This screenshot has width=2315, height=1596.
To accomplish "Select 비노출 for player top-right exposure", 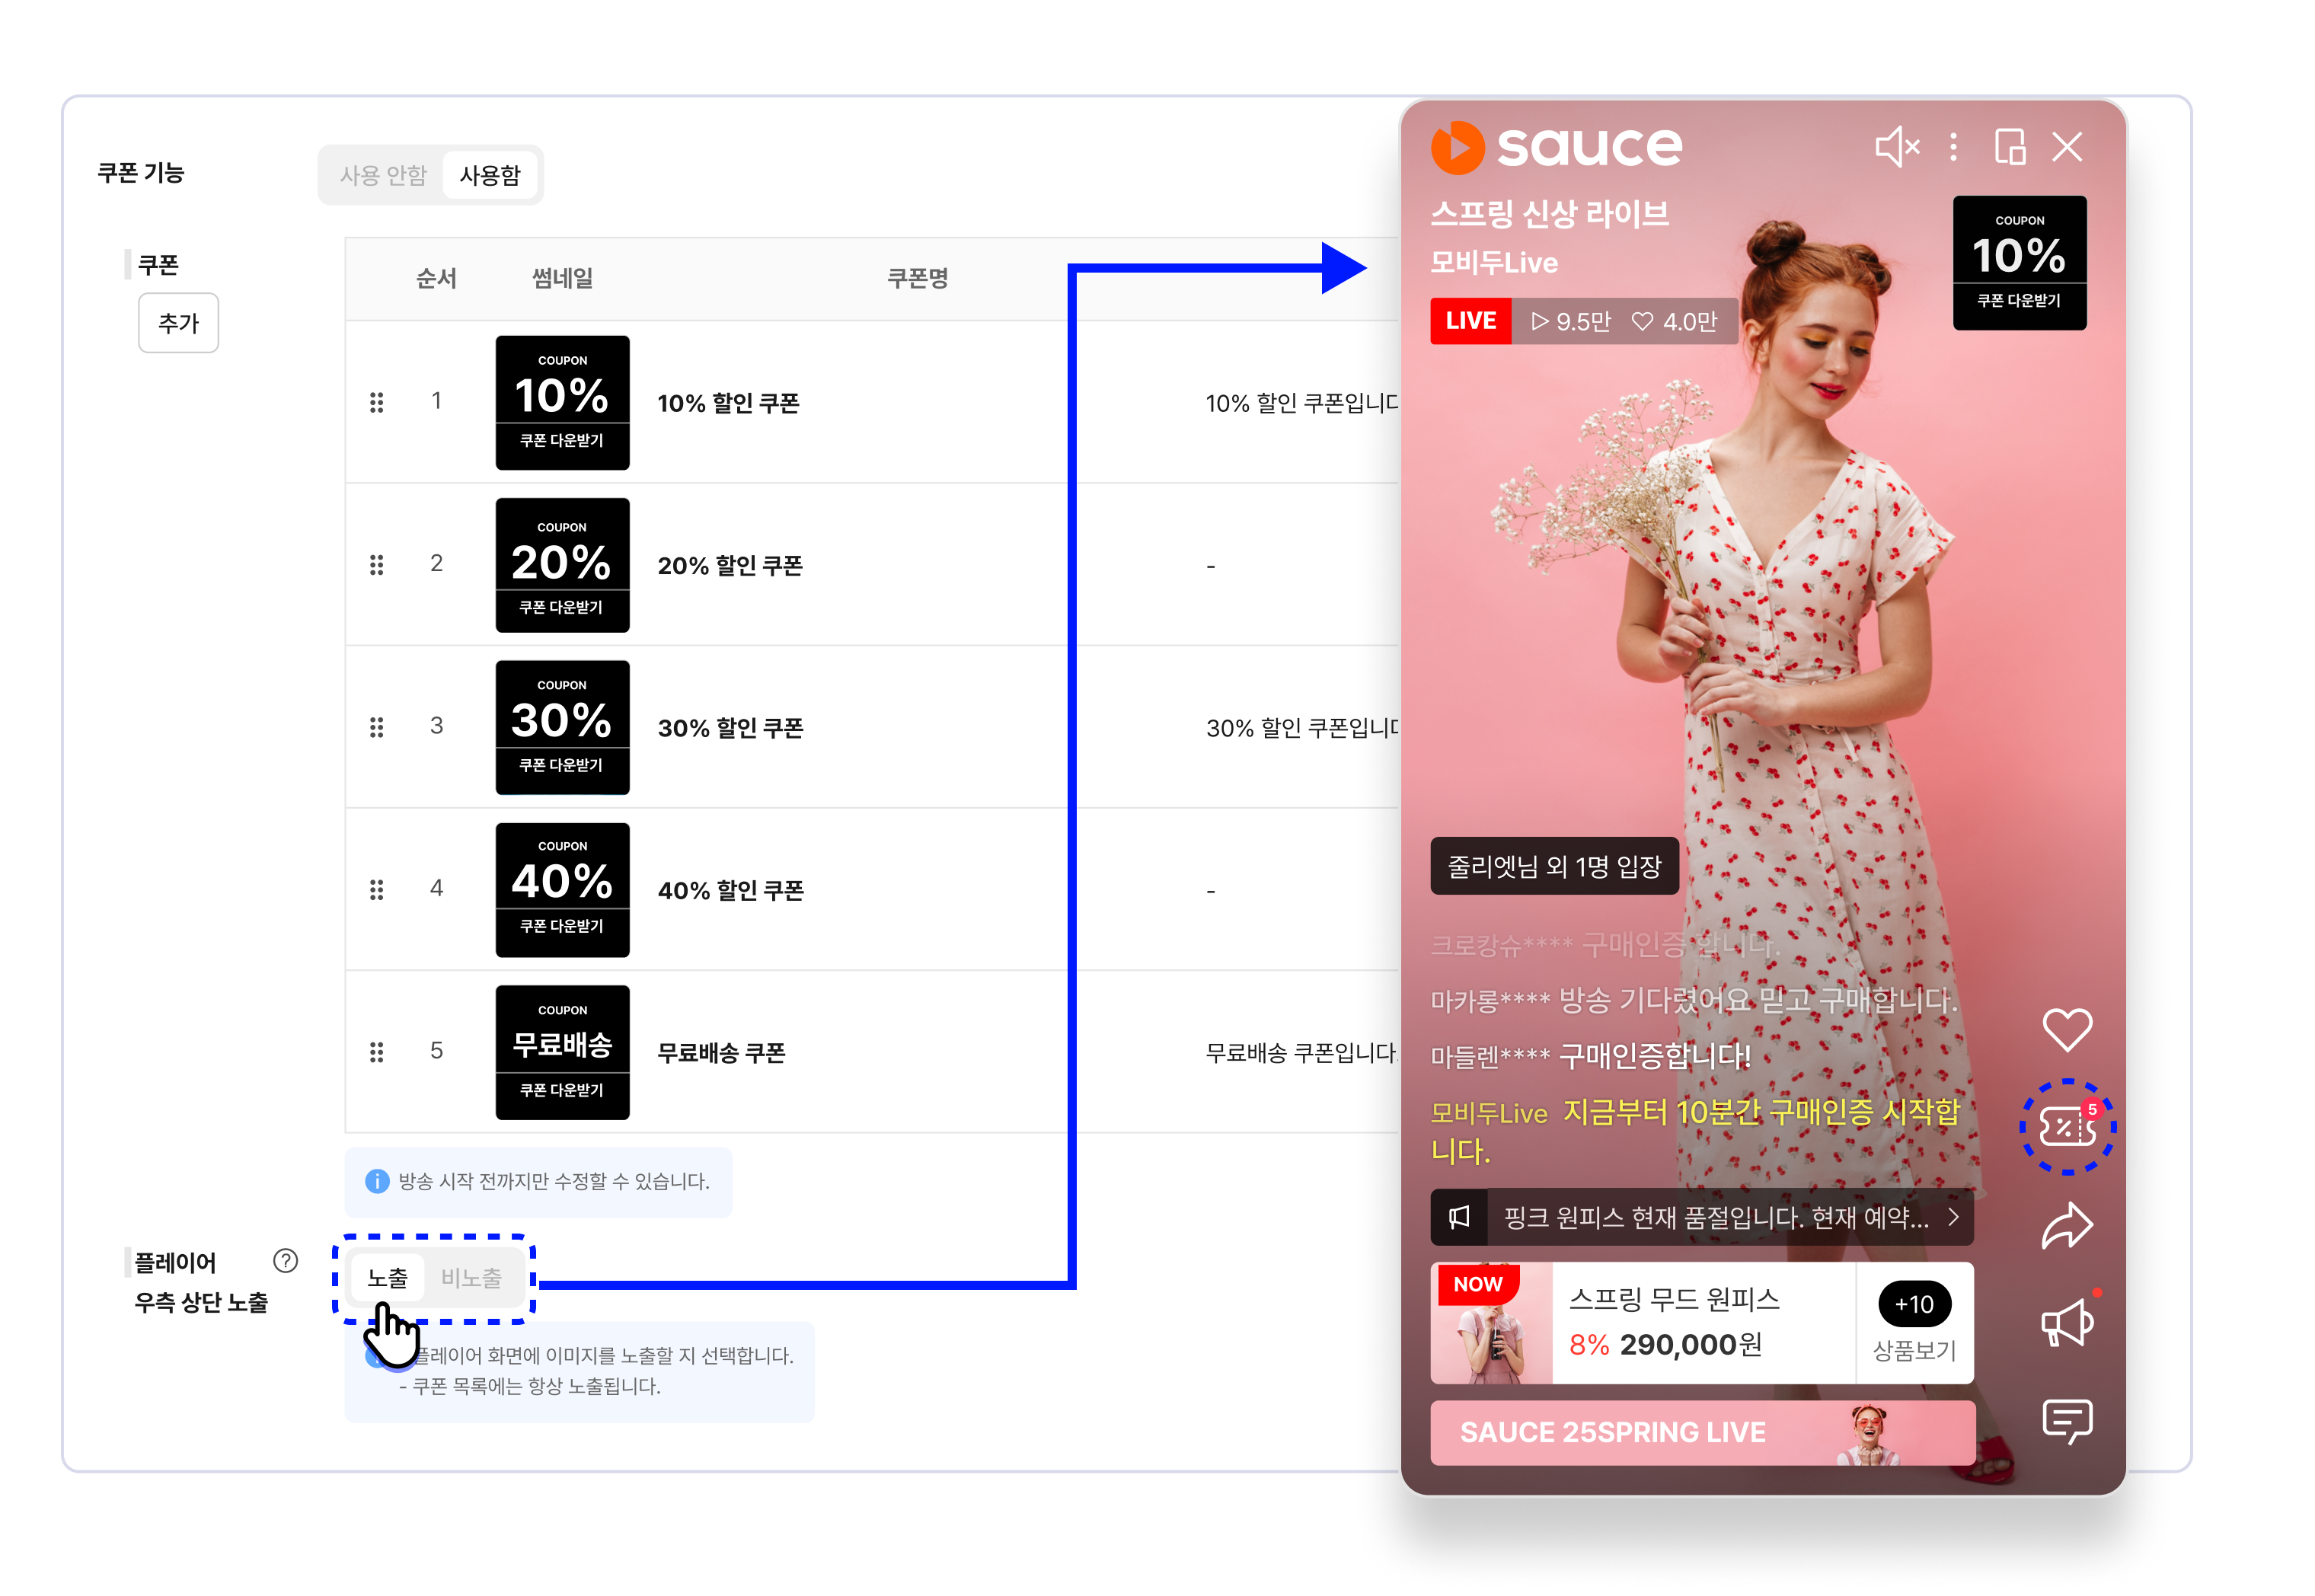I will point(471,1278).
